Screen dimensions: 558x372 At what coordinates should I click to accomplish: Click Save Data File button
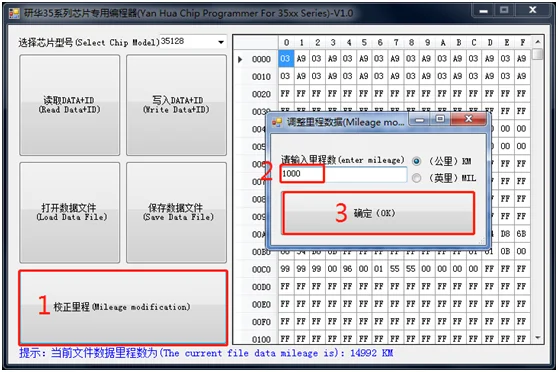176,213
